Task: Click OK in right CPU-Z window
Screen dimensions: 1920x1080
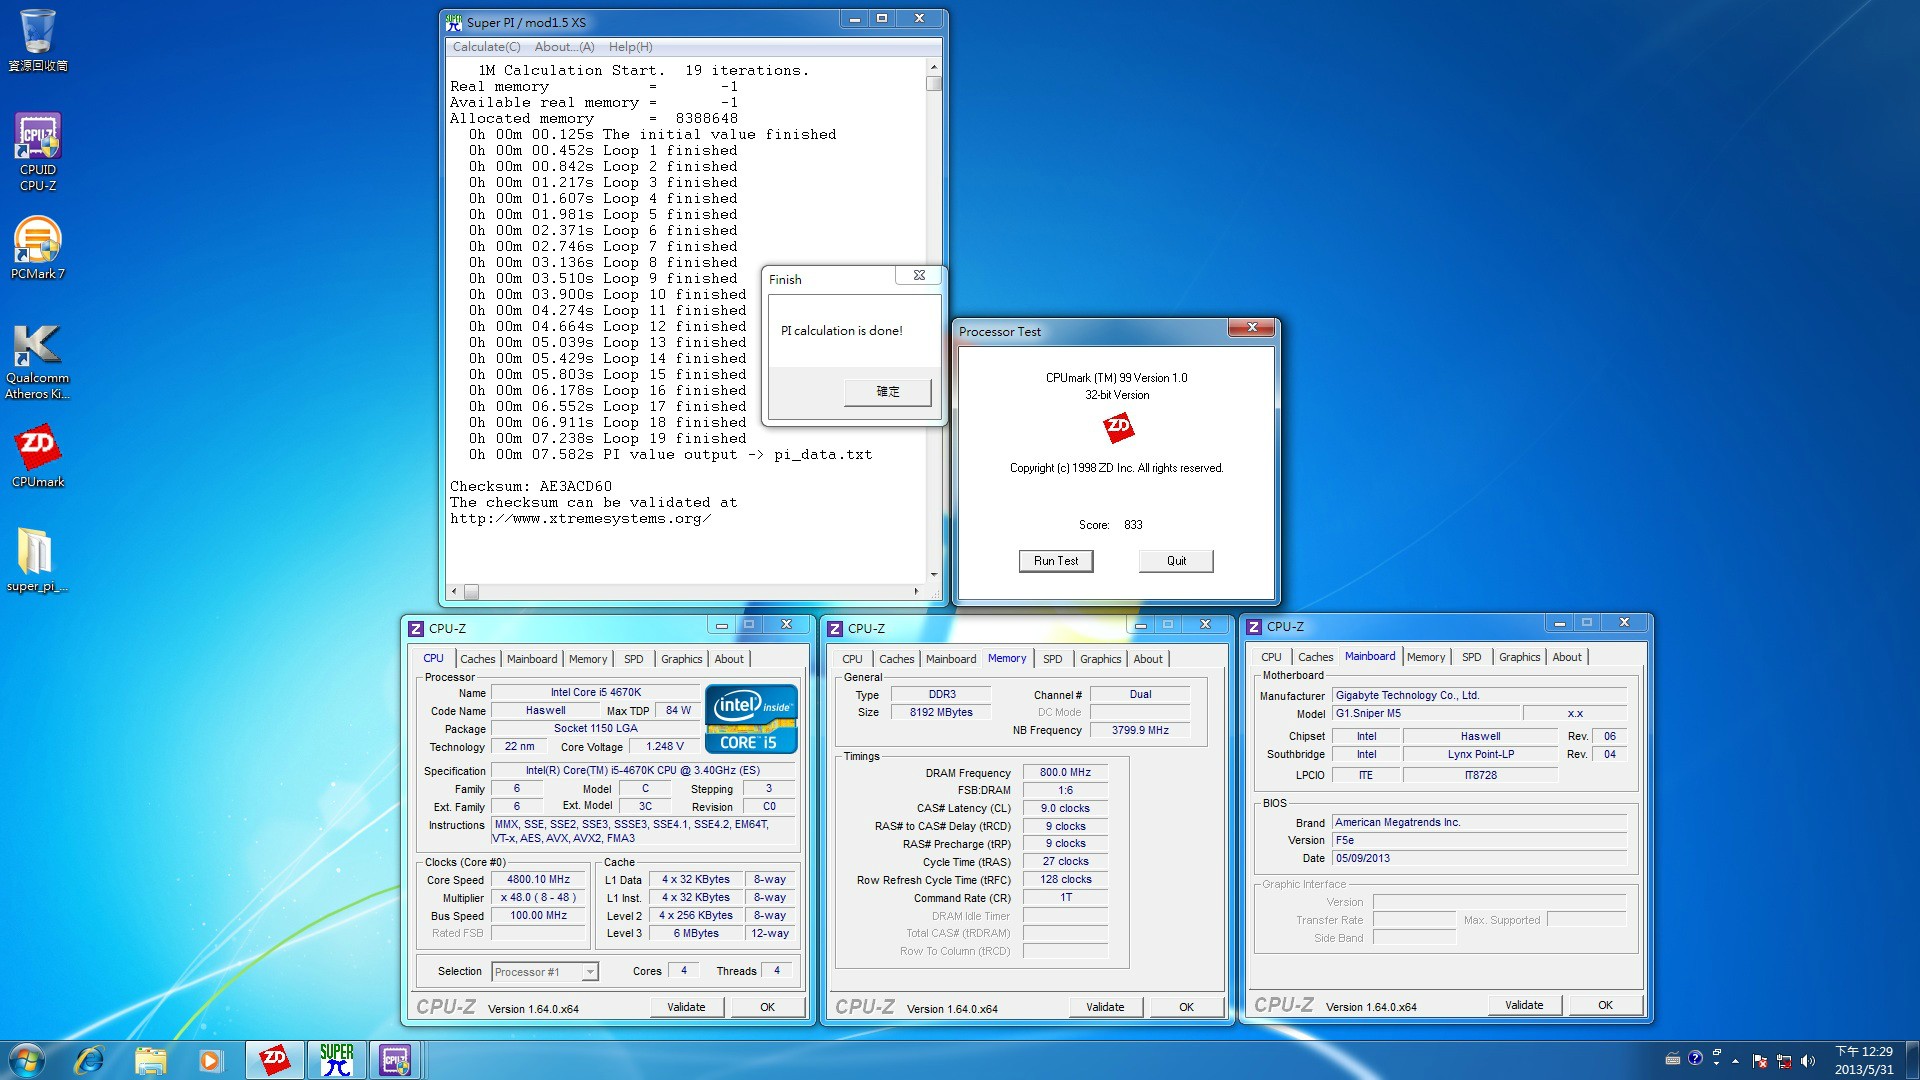Action: 1605,1005
